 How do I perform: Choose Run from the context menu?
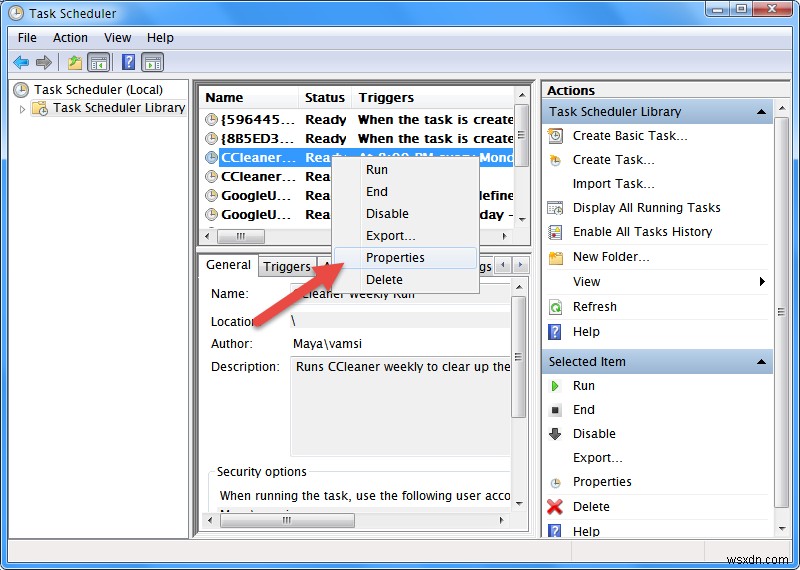406,170
